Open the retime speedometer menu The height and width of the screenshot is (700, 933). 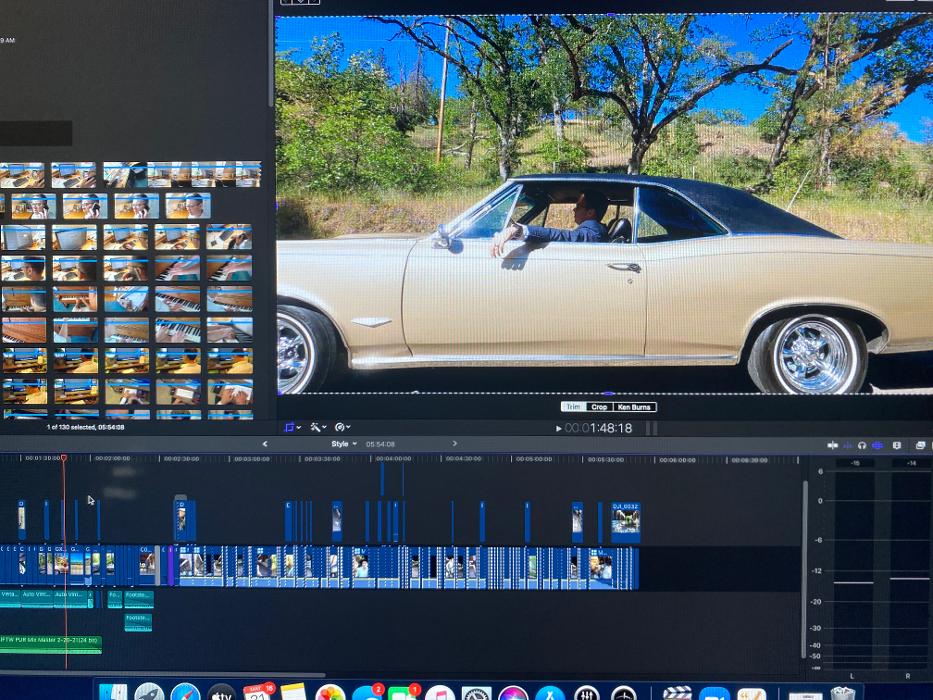click(x=343, y=427)
